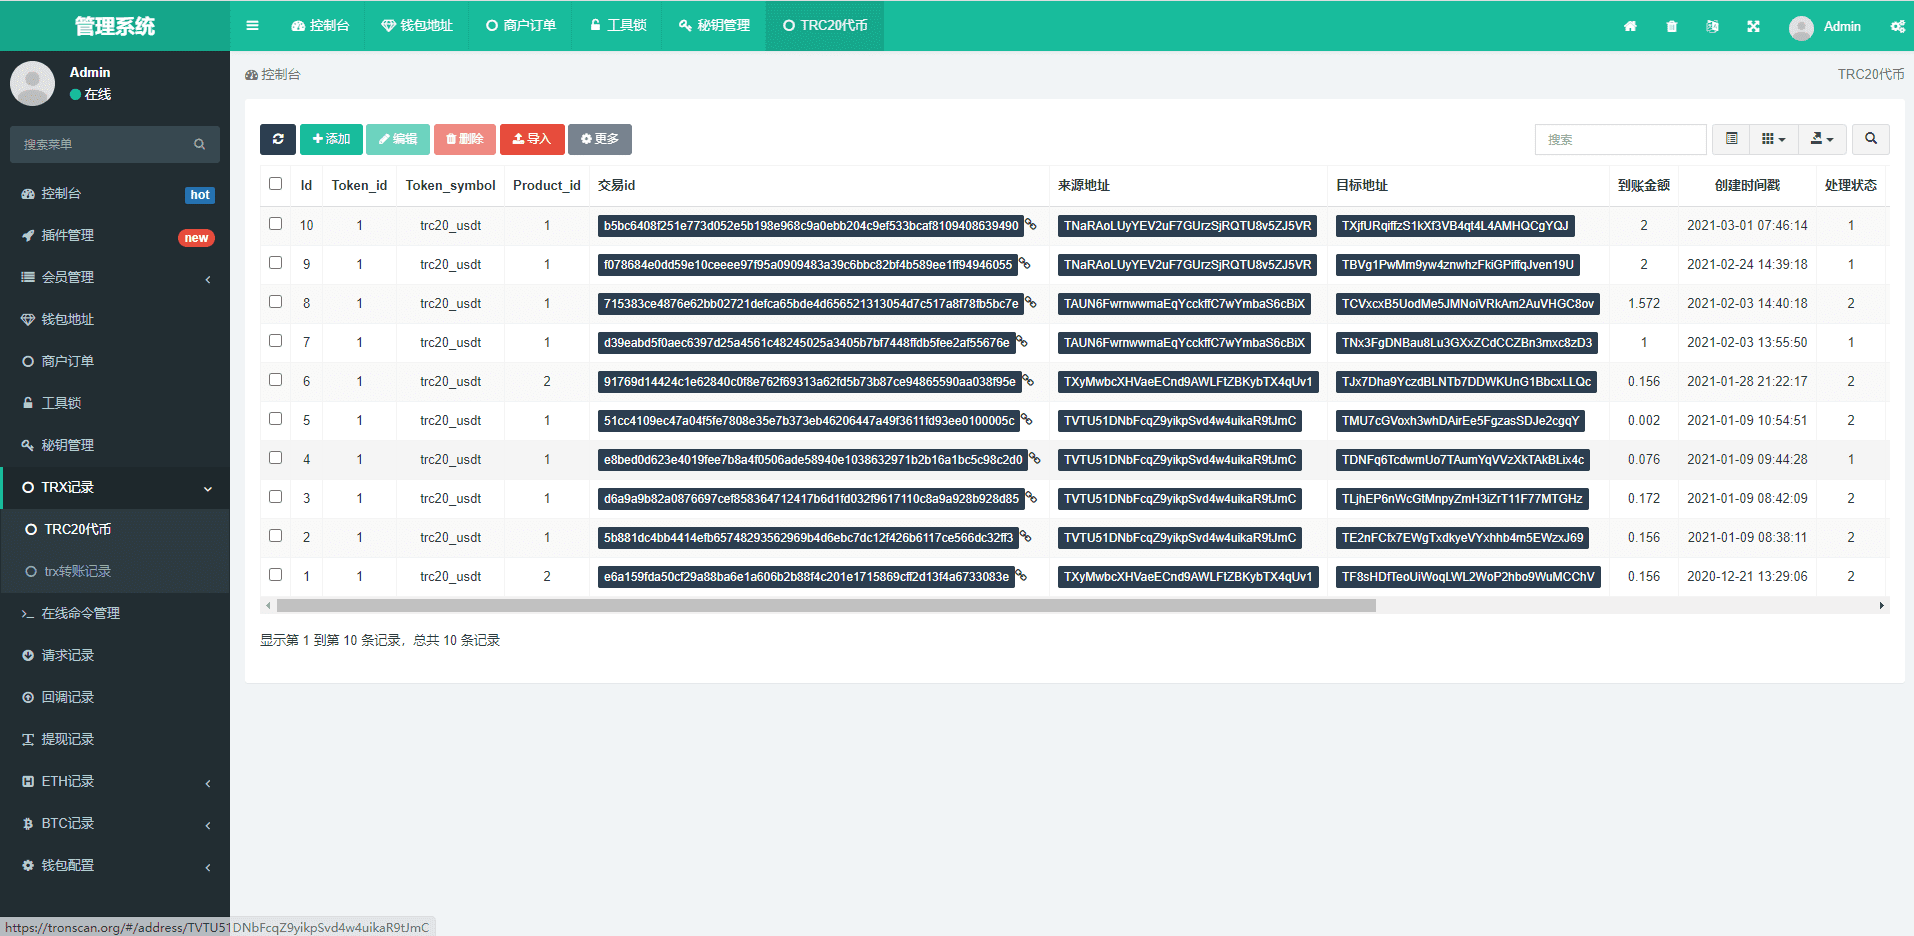
Task: Open trx转账记录 in the sidebar
Action: 77,571
